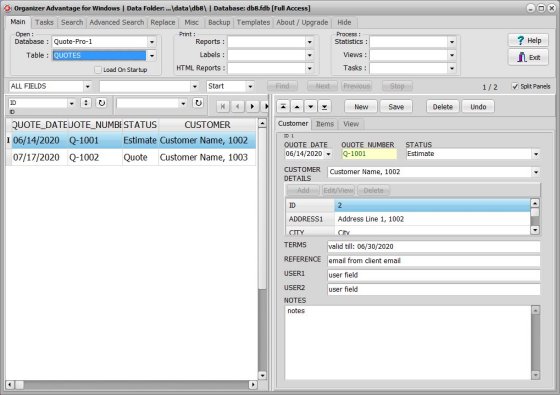Click the Save button

click(396, 106)
